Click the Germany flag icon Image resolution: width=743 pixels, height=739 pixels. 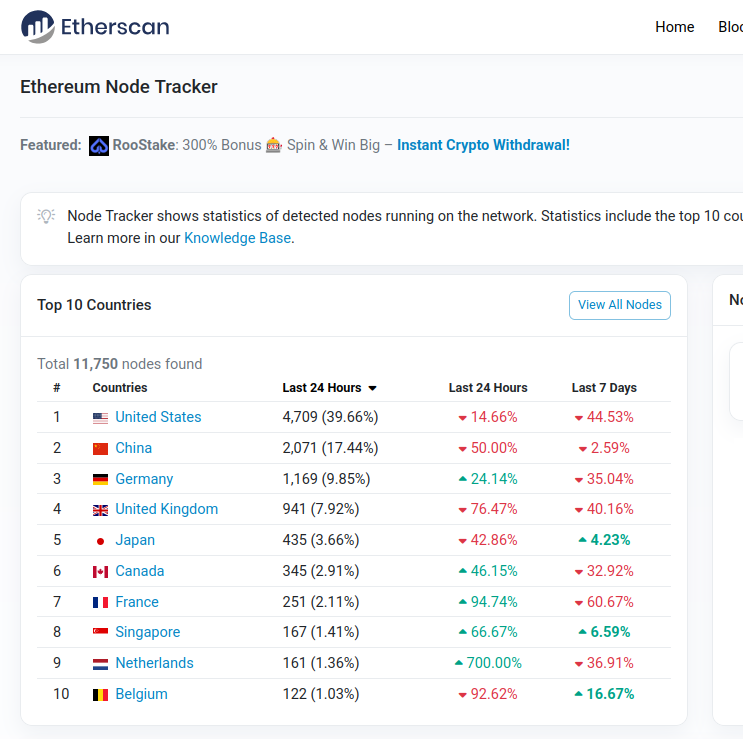click(100, 479)
